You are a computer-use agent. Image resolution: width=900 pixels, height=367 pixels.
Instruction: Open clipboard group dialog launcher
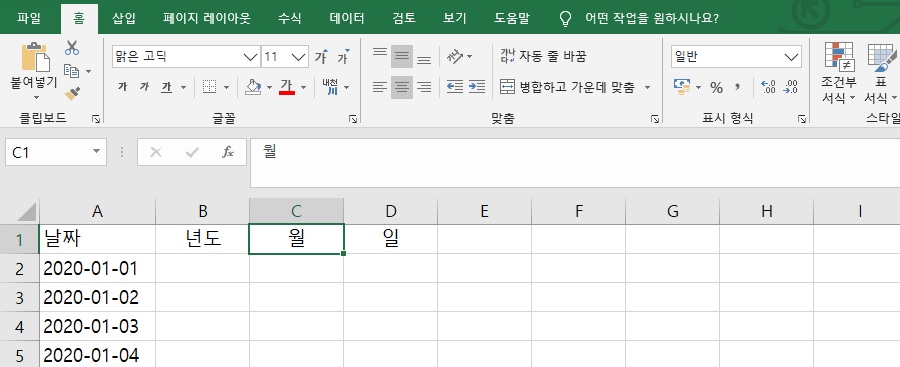click(x=96, y=119)
